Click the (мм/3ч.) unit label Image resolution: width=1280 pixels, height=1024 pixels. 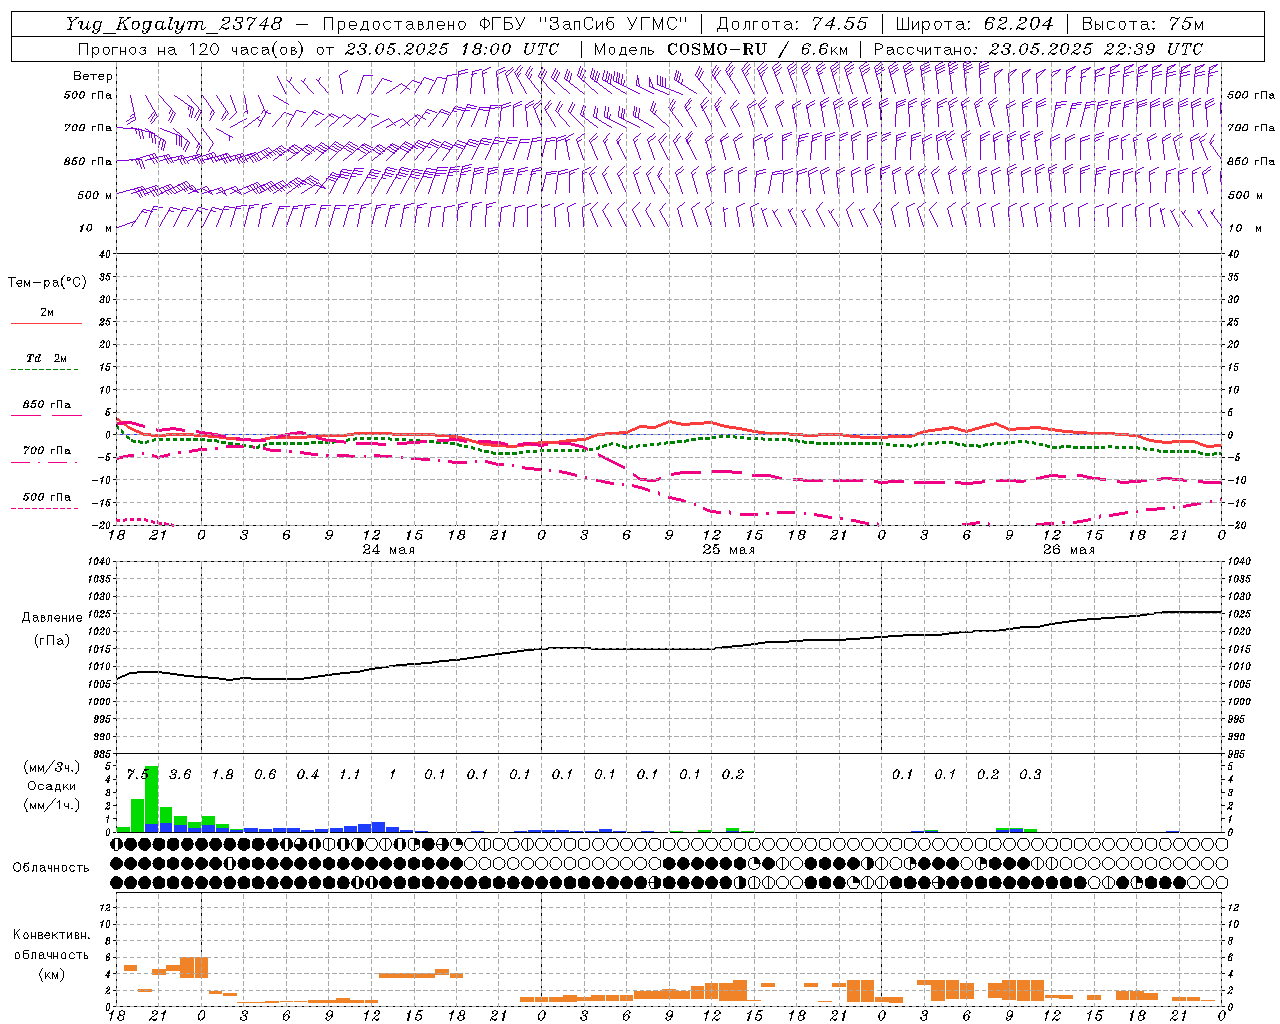(x=51, y=767)
